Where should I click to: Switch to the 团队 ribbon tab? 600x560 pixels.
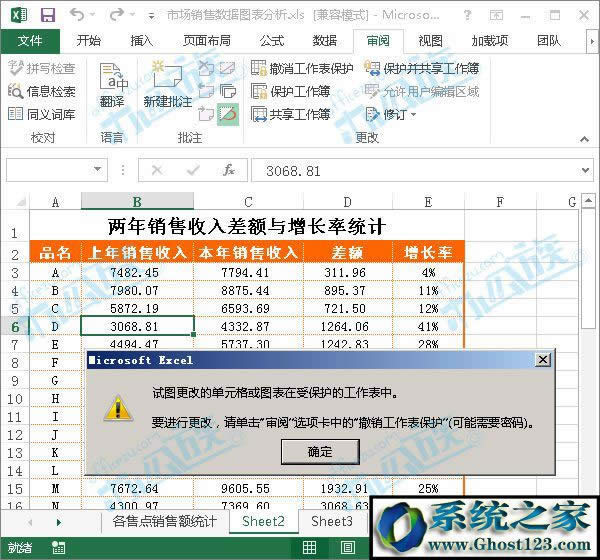coord(549,41)
